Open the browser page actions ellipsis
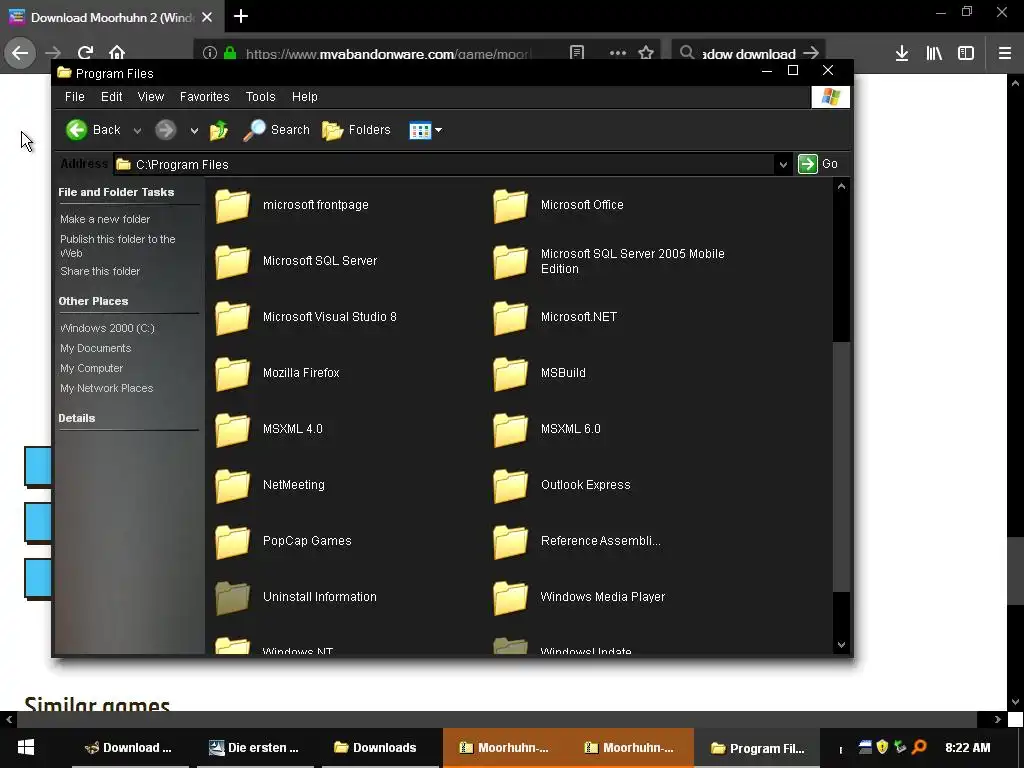The width and height of the screenshot is (1024, 768). pos(617,53)
